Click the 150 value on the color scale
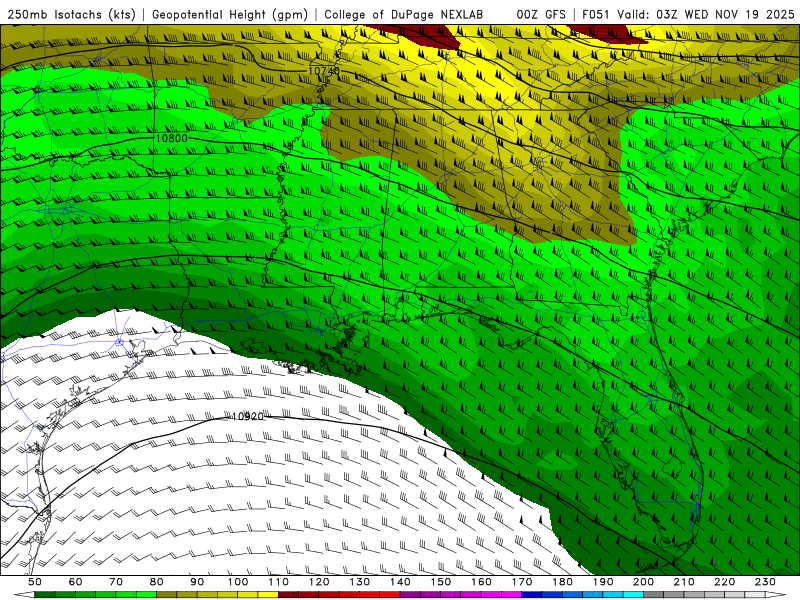This screenshot has height=600, width=800. (x=441, y=582)
